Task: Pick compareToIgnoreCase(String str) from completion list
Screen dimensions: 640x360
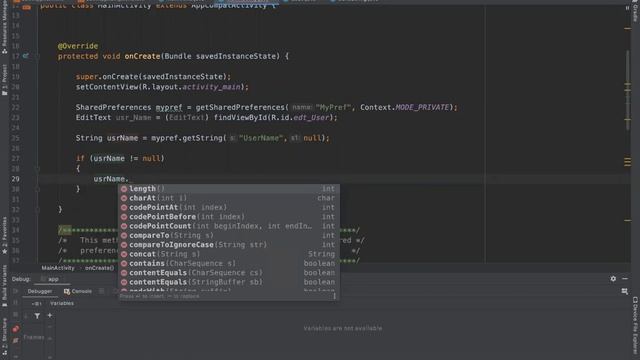Action: pyautogui.click(x=229, y=245)
